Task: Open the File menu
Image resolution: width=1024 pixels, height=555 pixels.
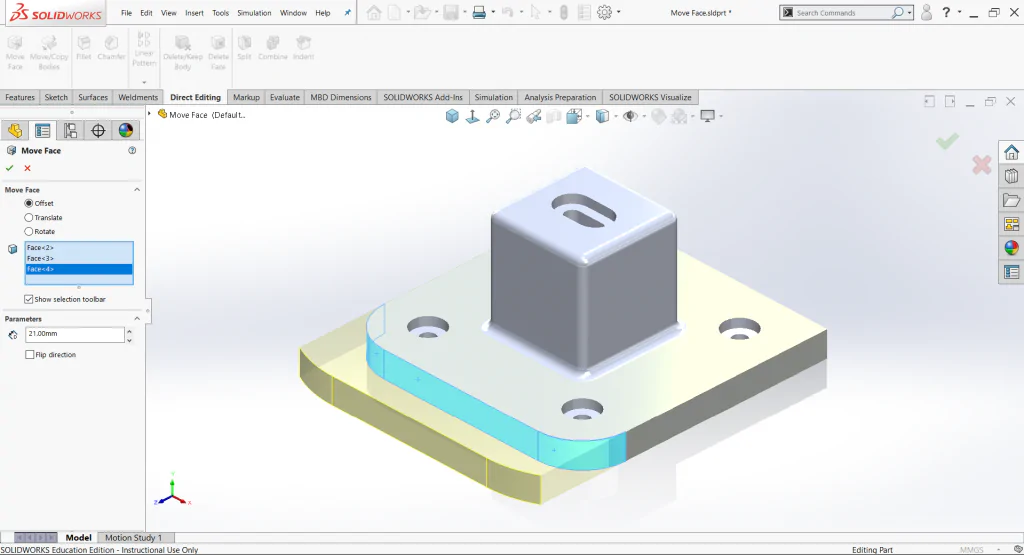Action: coord(126,12)
